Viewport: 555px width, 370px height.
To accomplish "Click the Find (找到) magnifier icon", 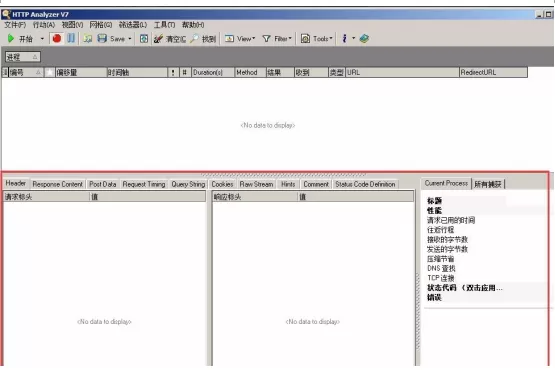I will [194, 39].
